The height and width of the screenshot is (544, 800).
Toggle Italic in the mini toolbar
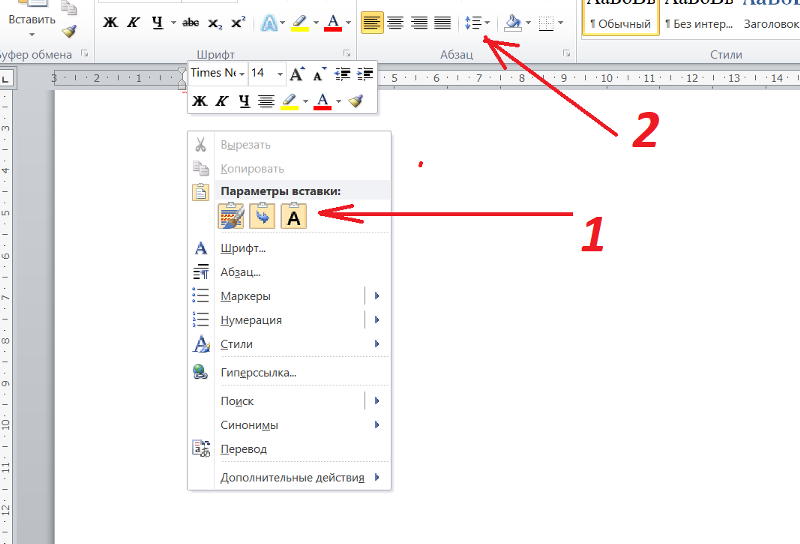tap(221, 101)
